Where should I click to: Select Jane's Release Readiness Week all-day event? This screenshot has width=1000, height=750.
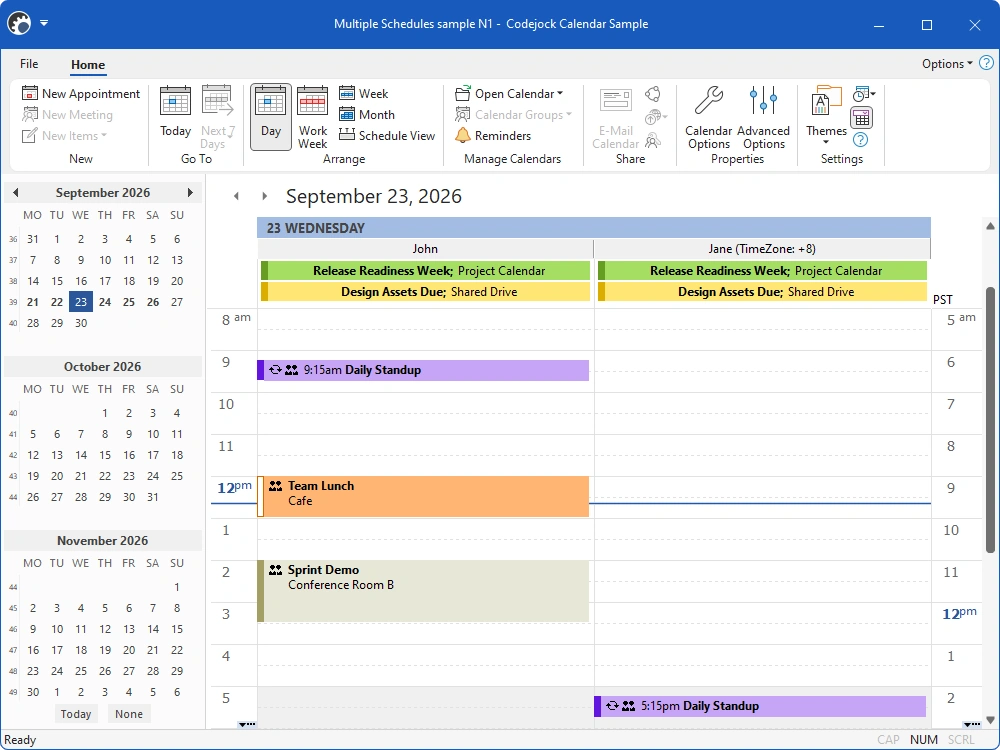tap(762, 271)
